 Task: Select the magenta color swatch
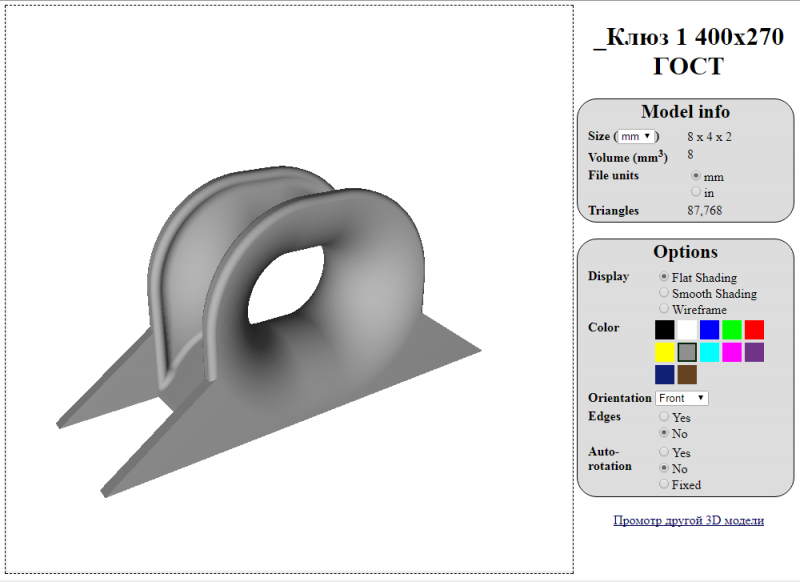(732, 352)
